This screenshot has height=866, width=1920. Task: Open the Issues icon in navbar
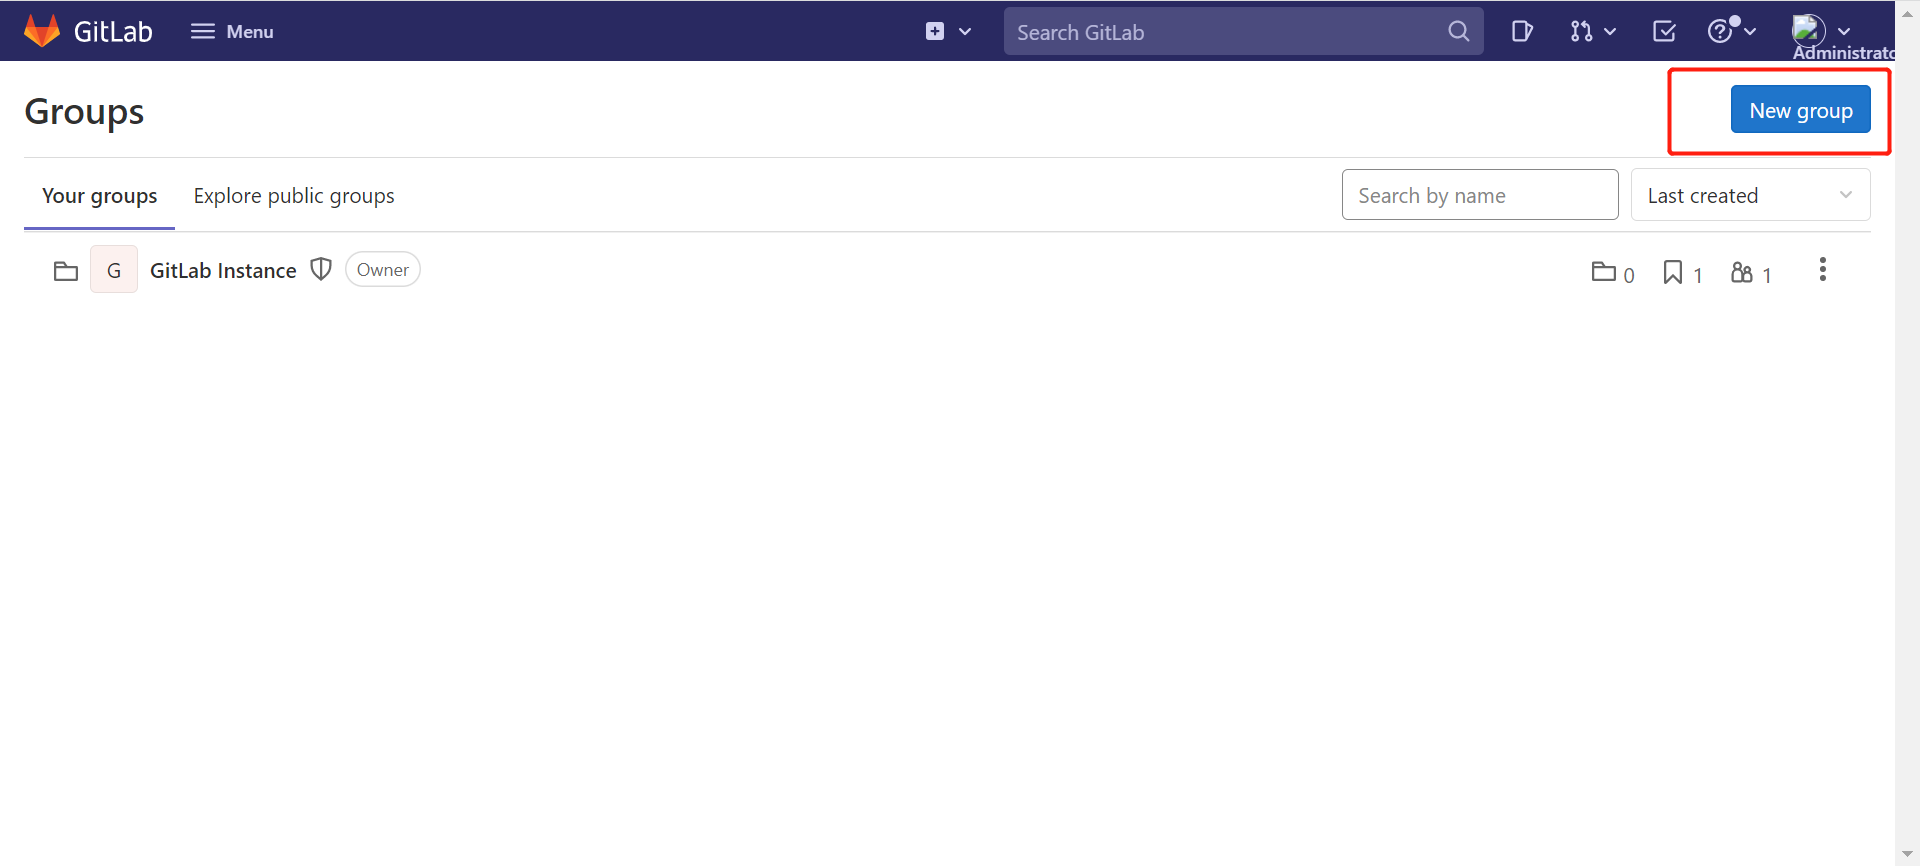coord(1522,31)
